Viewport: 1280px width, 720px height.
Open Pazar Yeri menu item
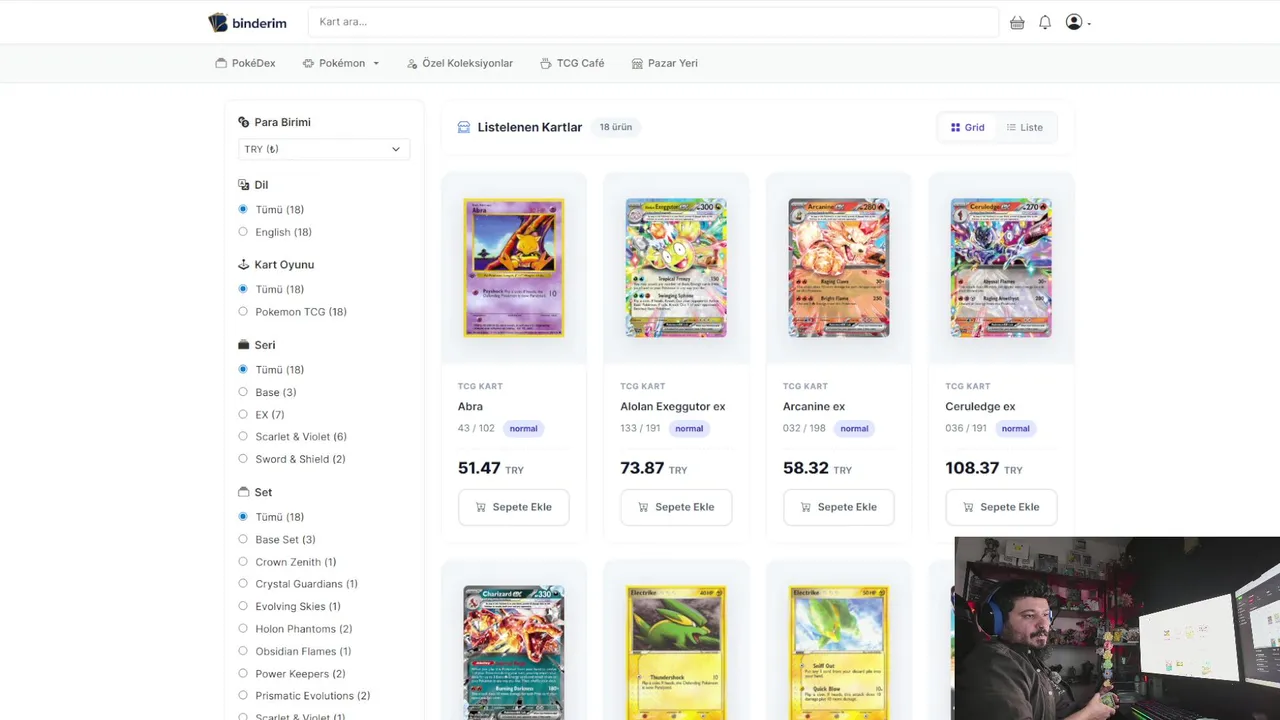pyautogui.click(x=665, y=63)
